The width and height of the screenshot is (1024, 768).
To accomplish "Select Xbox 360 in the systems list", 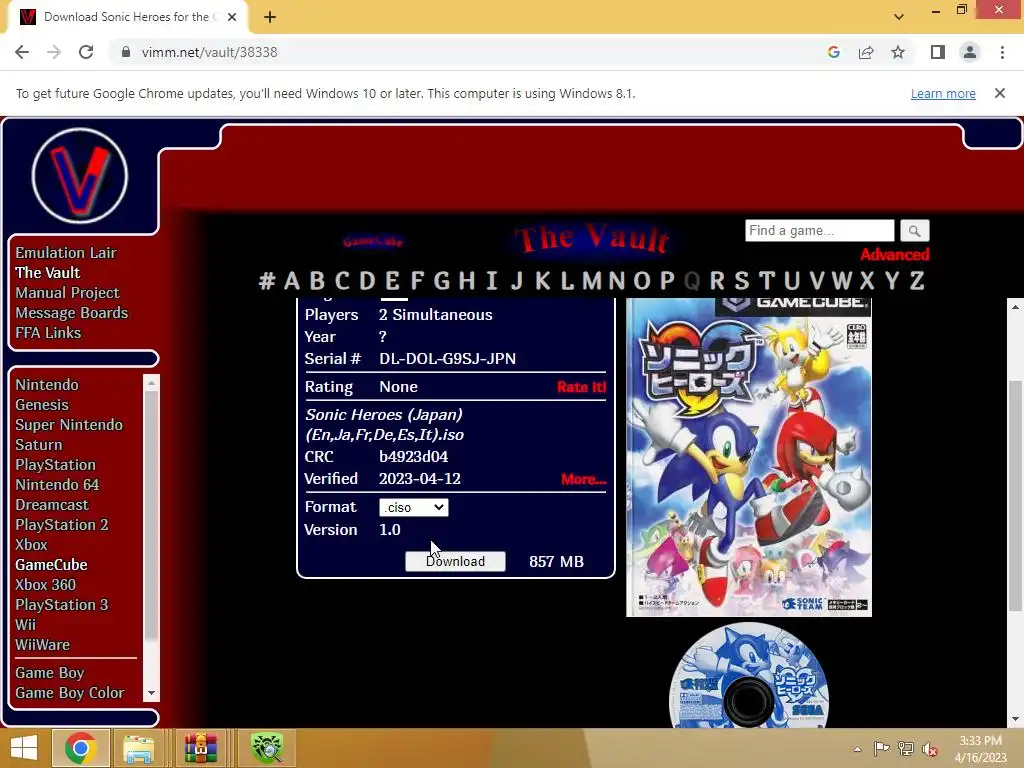I will [46, 585].
